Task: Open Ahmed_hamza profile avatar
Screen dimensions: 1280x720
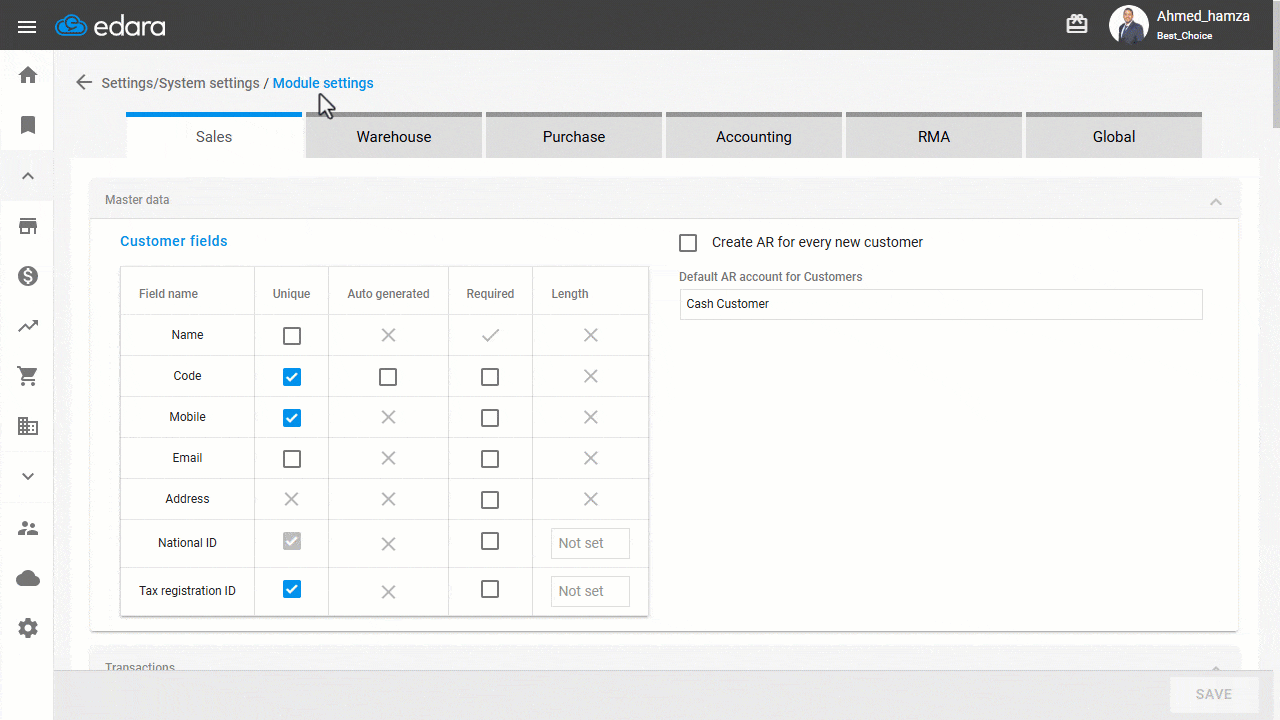Action: 1129,25
